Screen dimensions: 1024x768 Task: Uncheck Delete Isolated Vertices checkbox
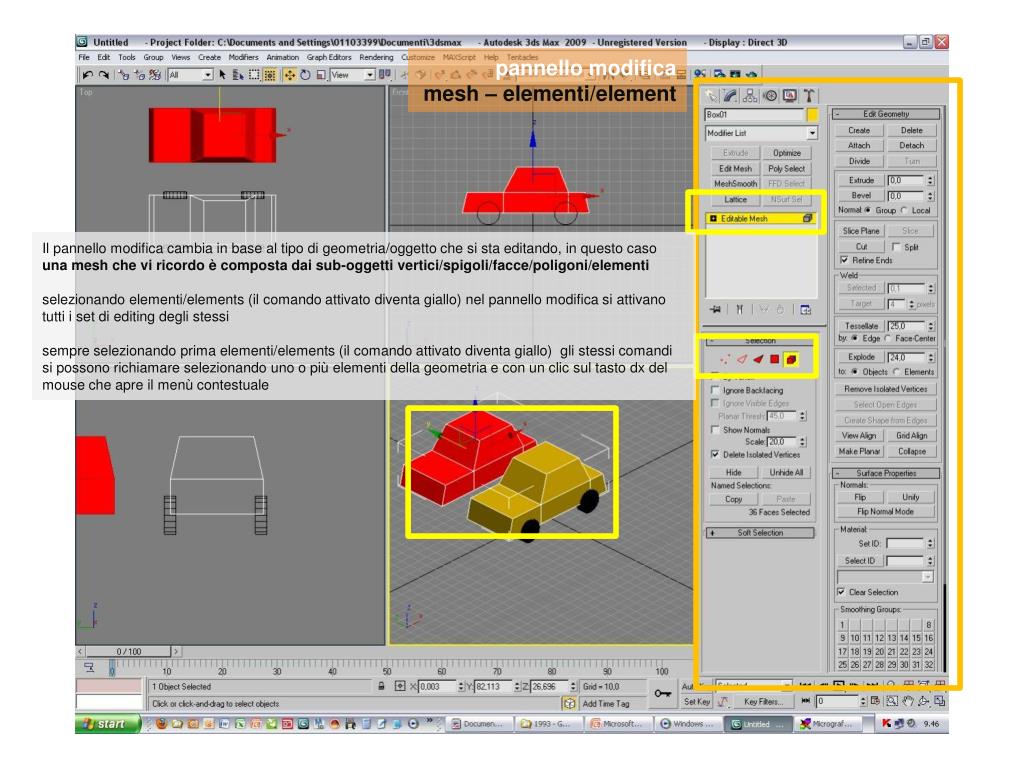[x=715, y=455]
